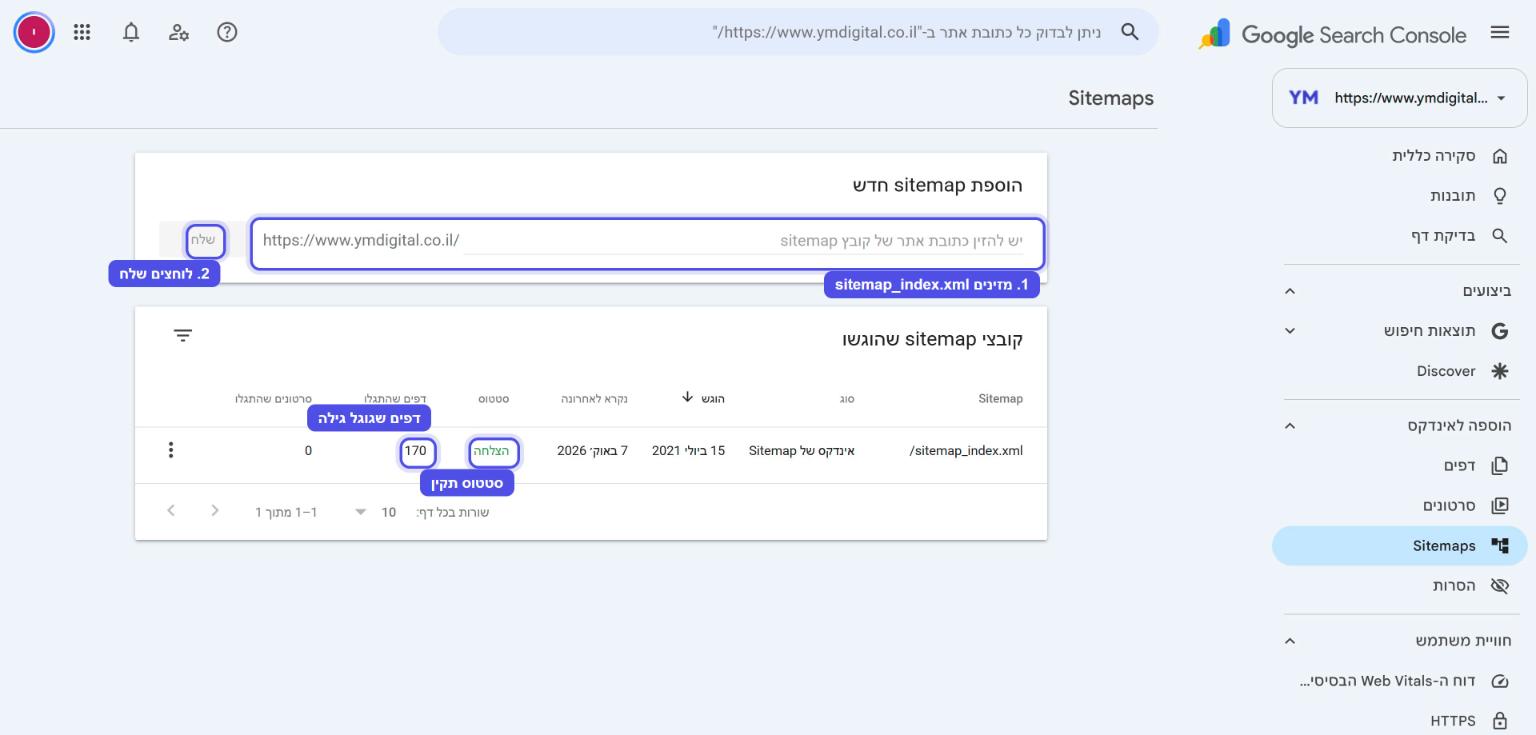Open the account avatar menu

pos(34,32)
